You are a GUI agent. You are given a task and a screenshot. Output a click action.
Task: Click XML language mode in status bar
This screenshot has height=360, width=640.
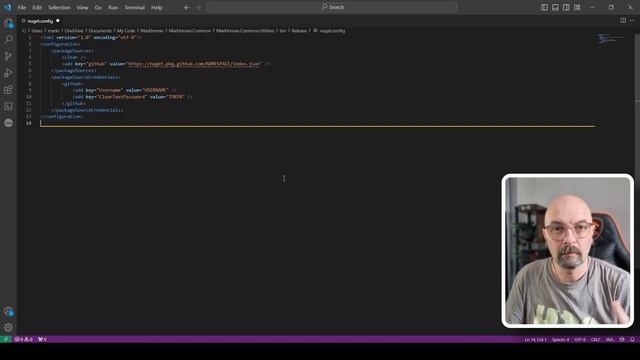[609, 339]
